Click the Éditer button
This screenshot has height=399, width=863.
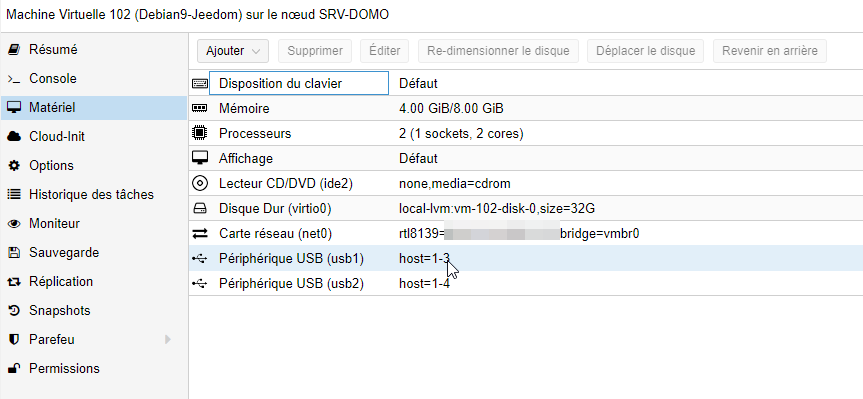[x=385, y=51]
